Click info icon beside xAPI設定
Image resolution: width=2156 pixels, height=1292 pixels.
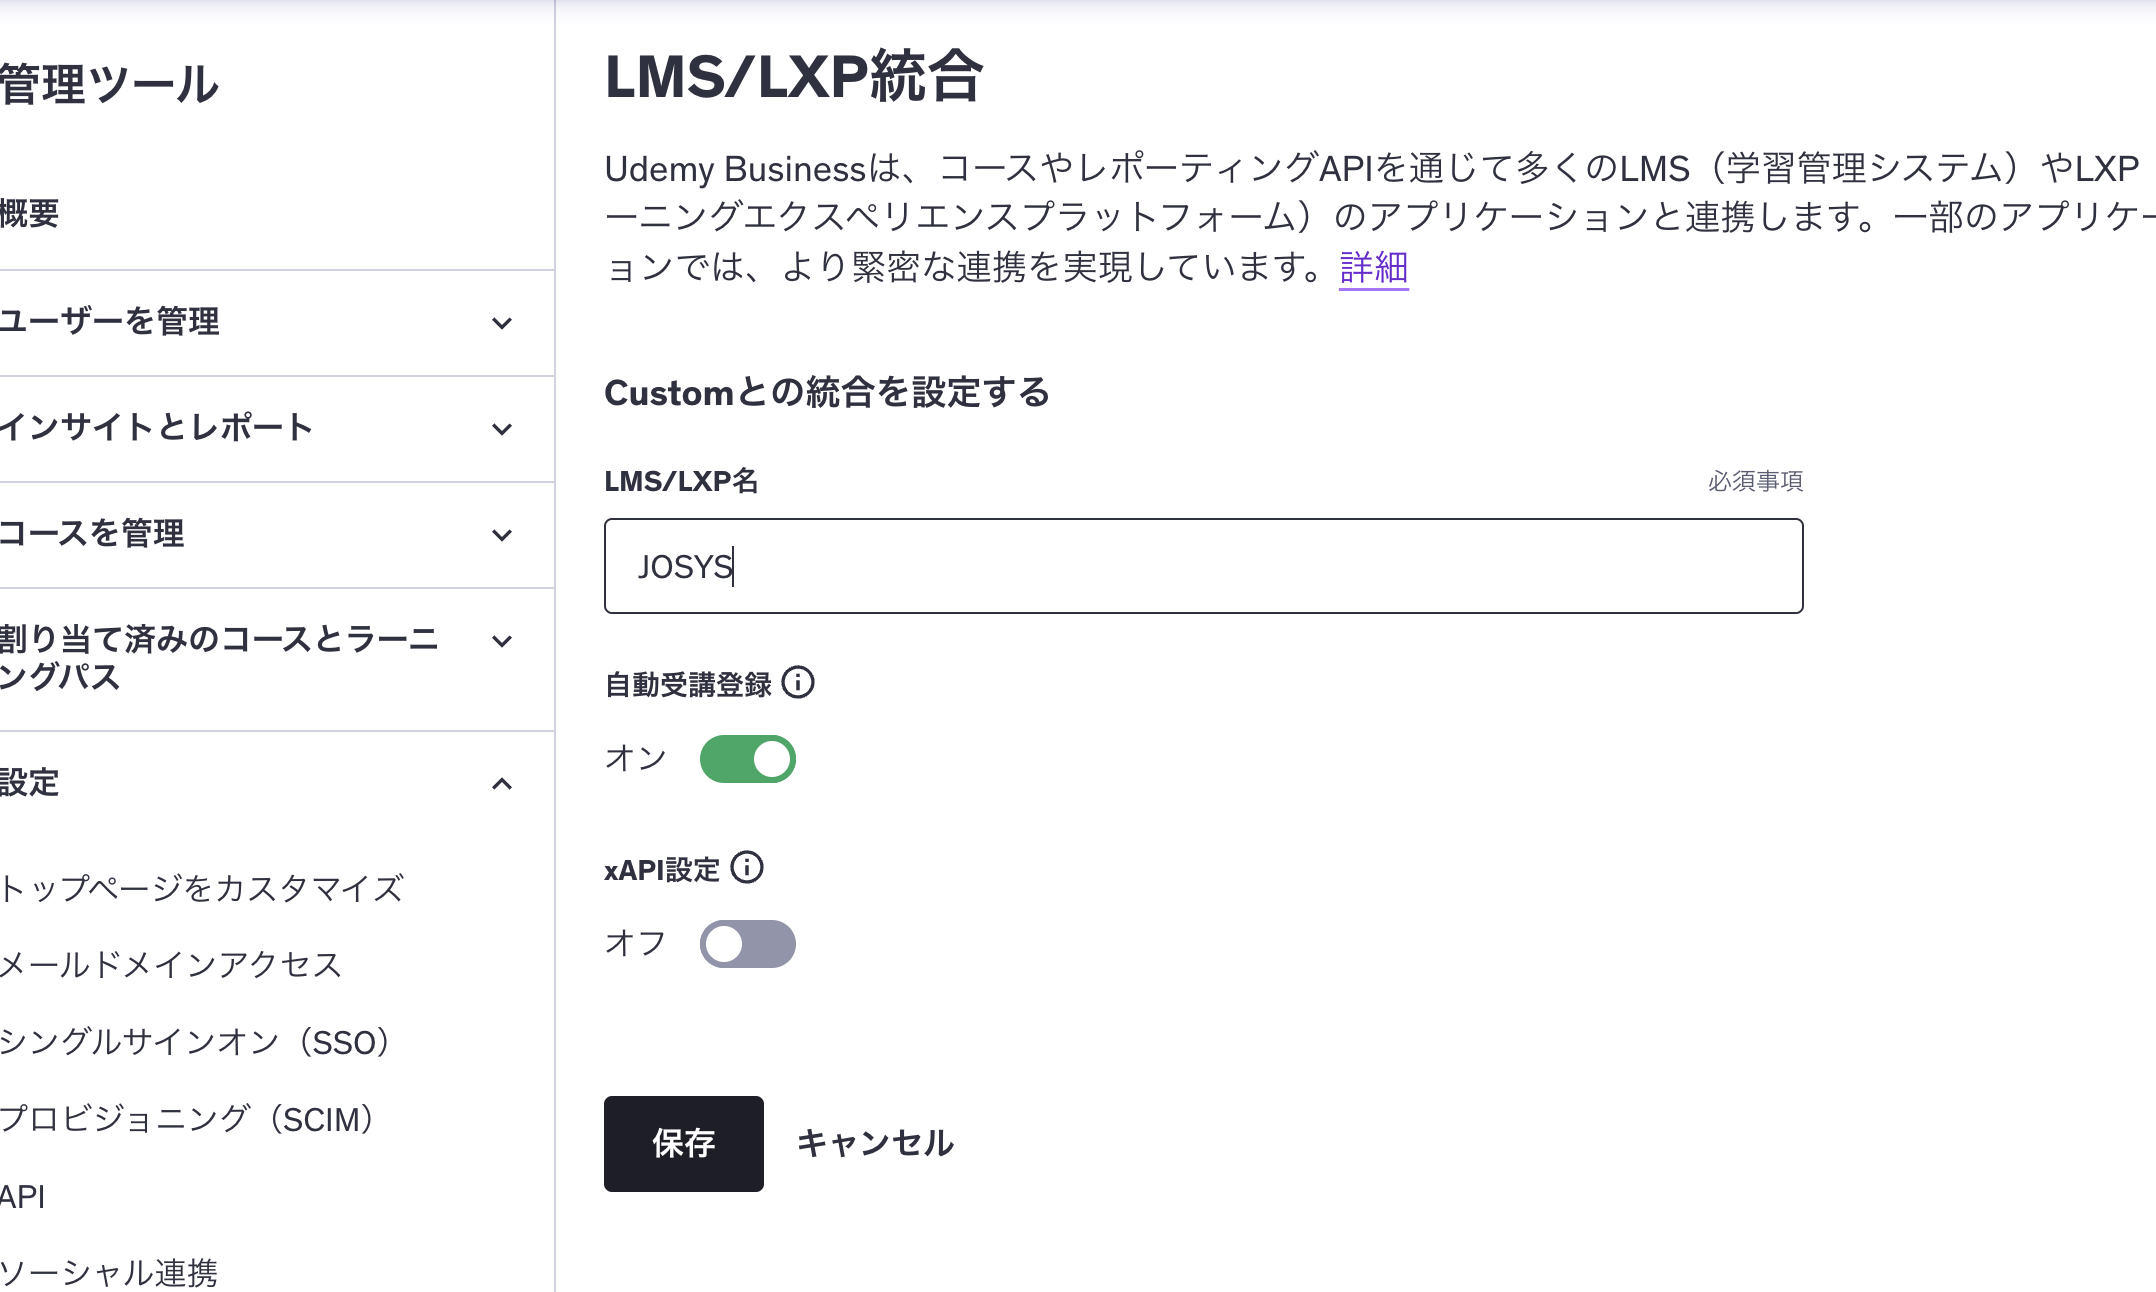[747, 868]
